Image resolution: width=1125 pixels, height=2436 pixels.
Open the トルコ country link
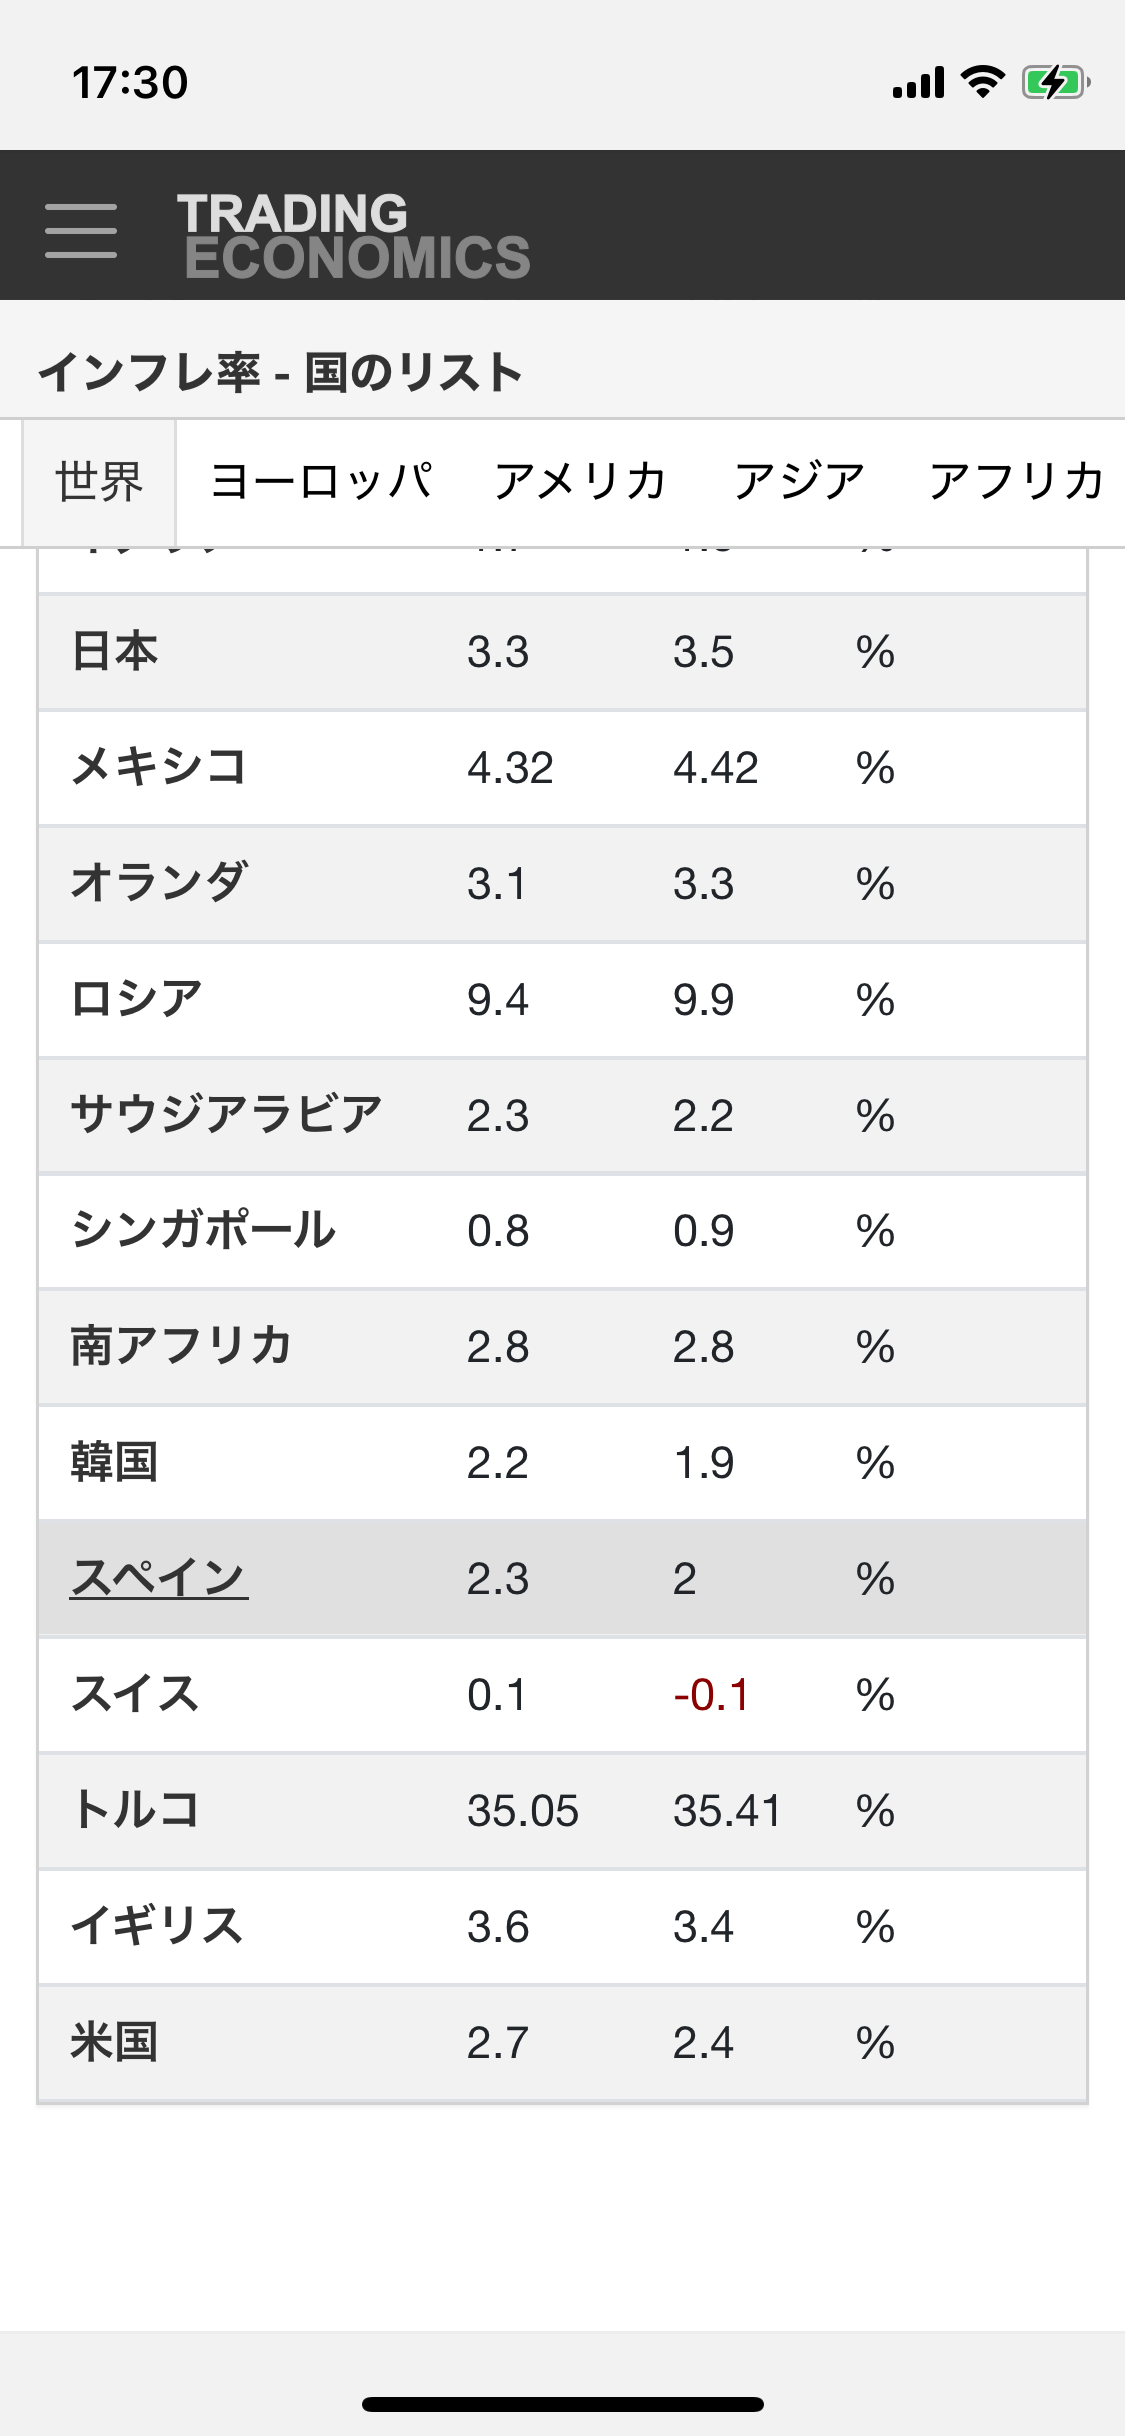(135, 1810)
